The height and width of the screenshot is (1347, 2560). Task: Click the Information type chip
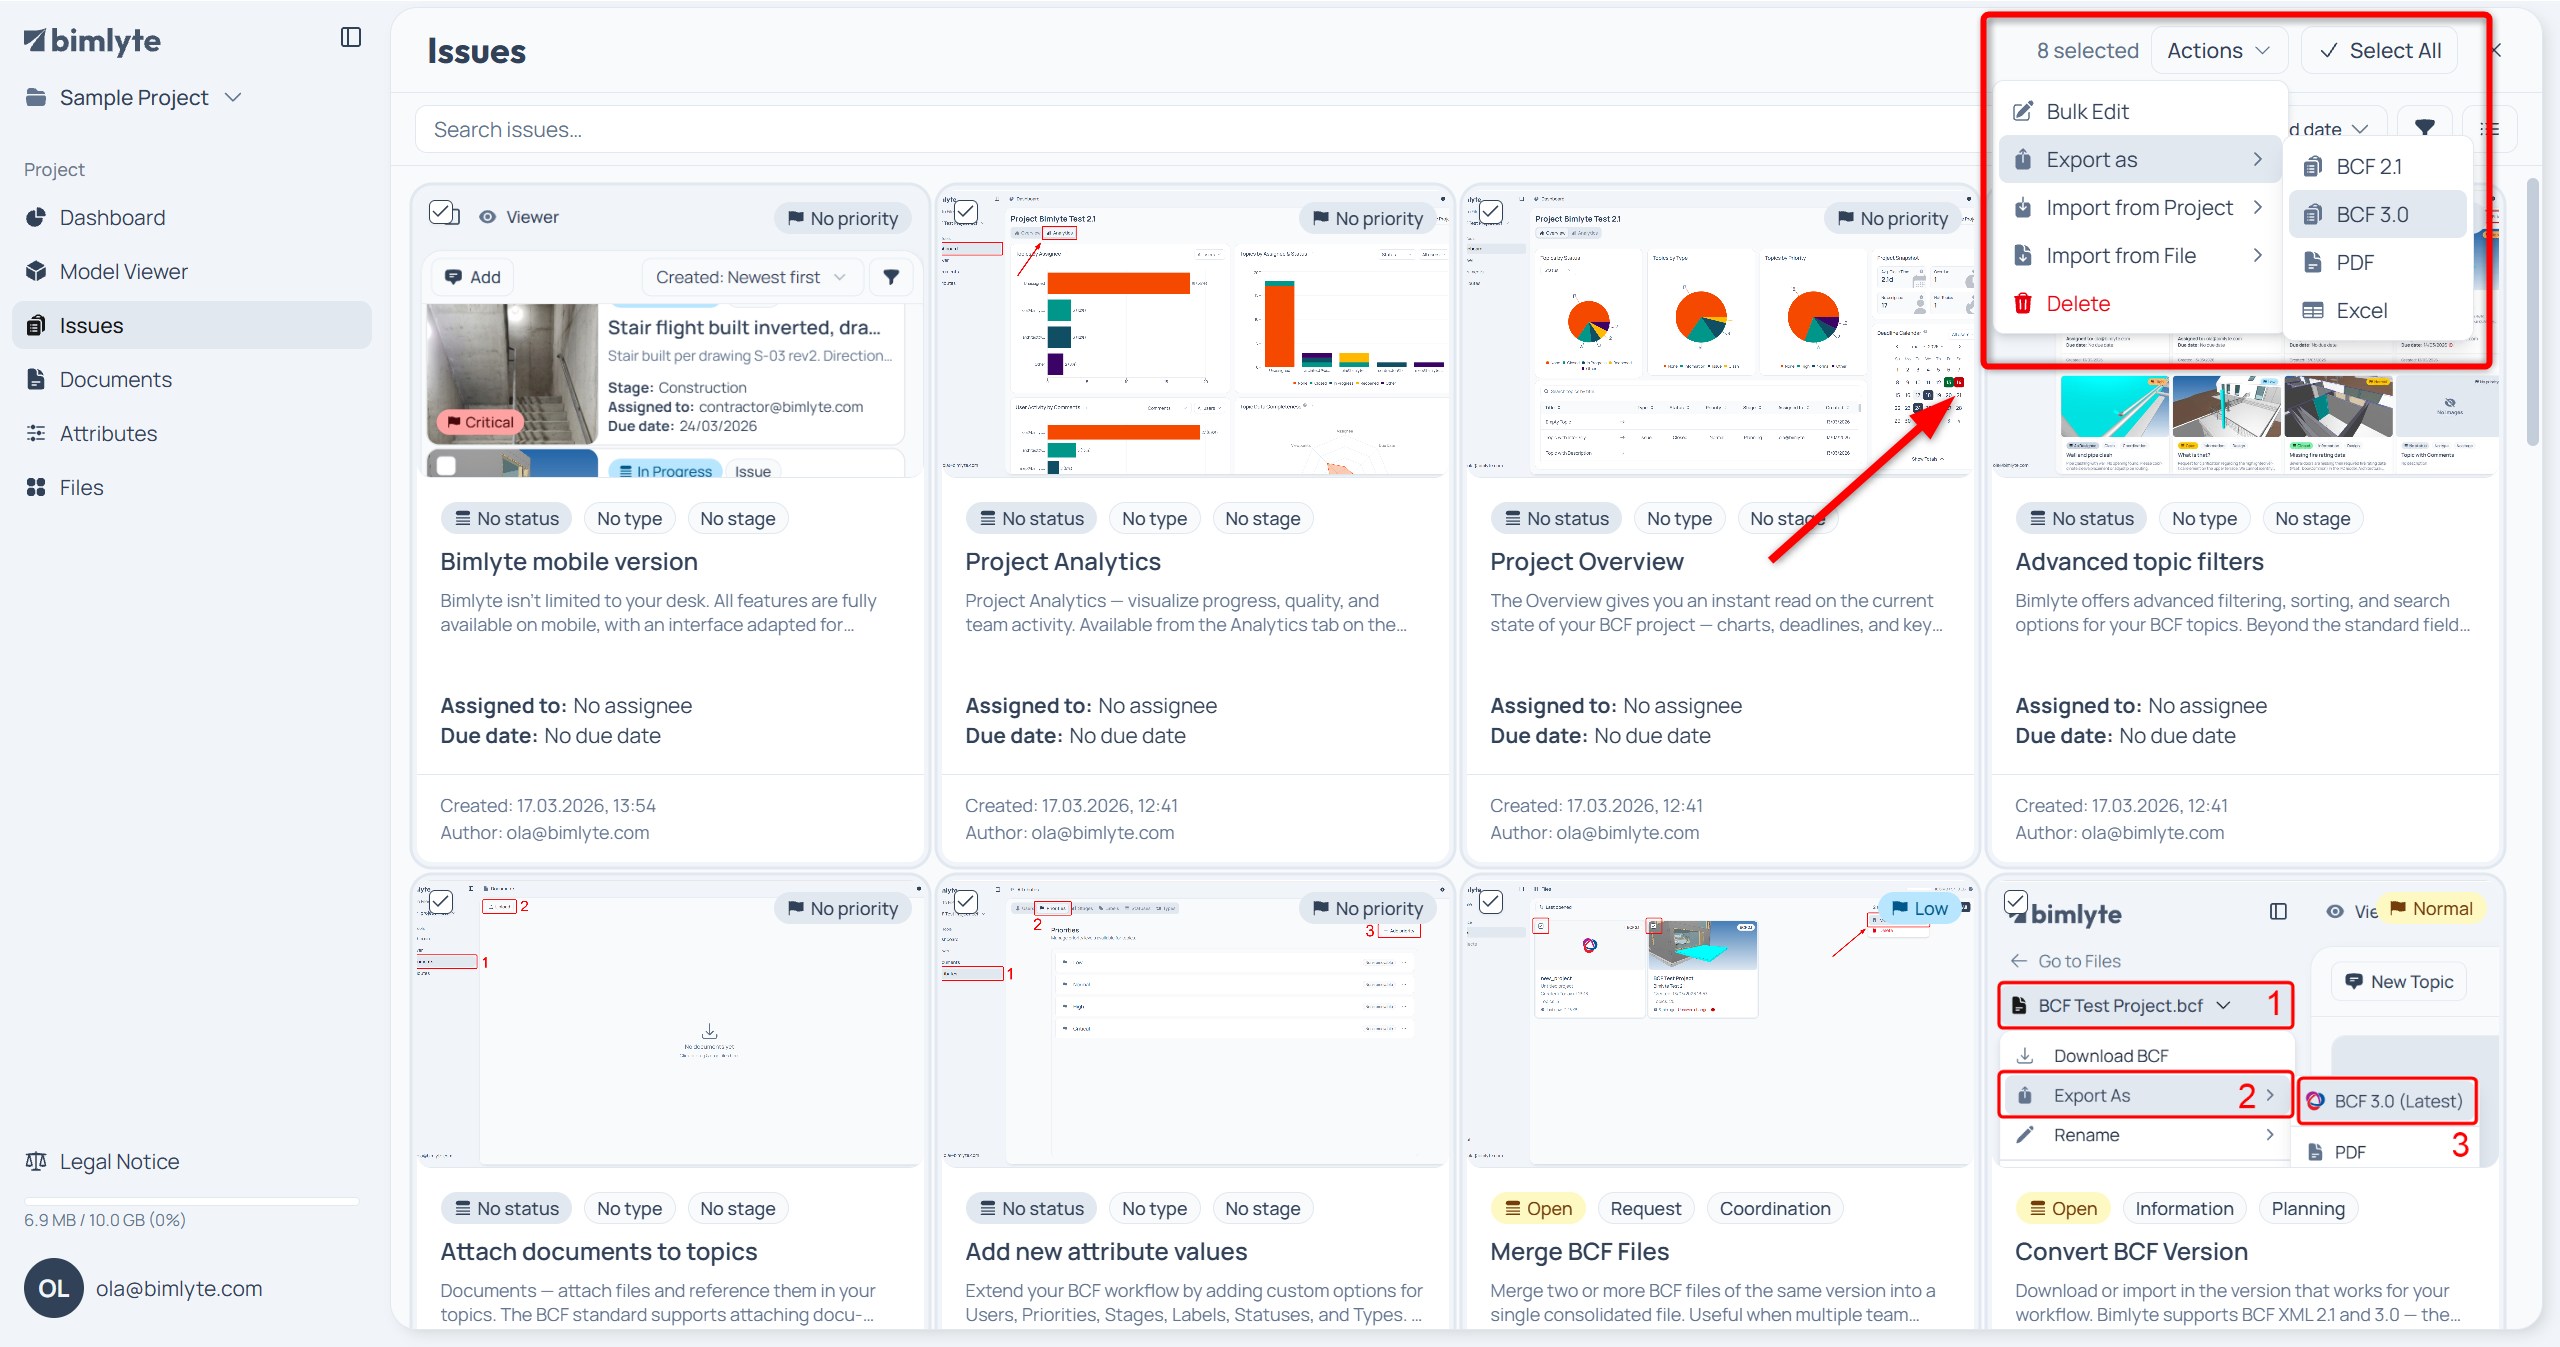[2184, 1209]
